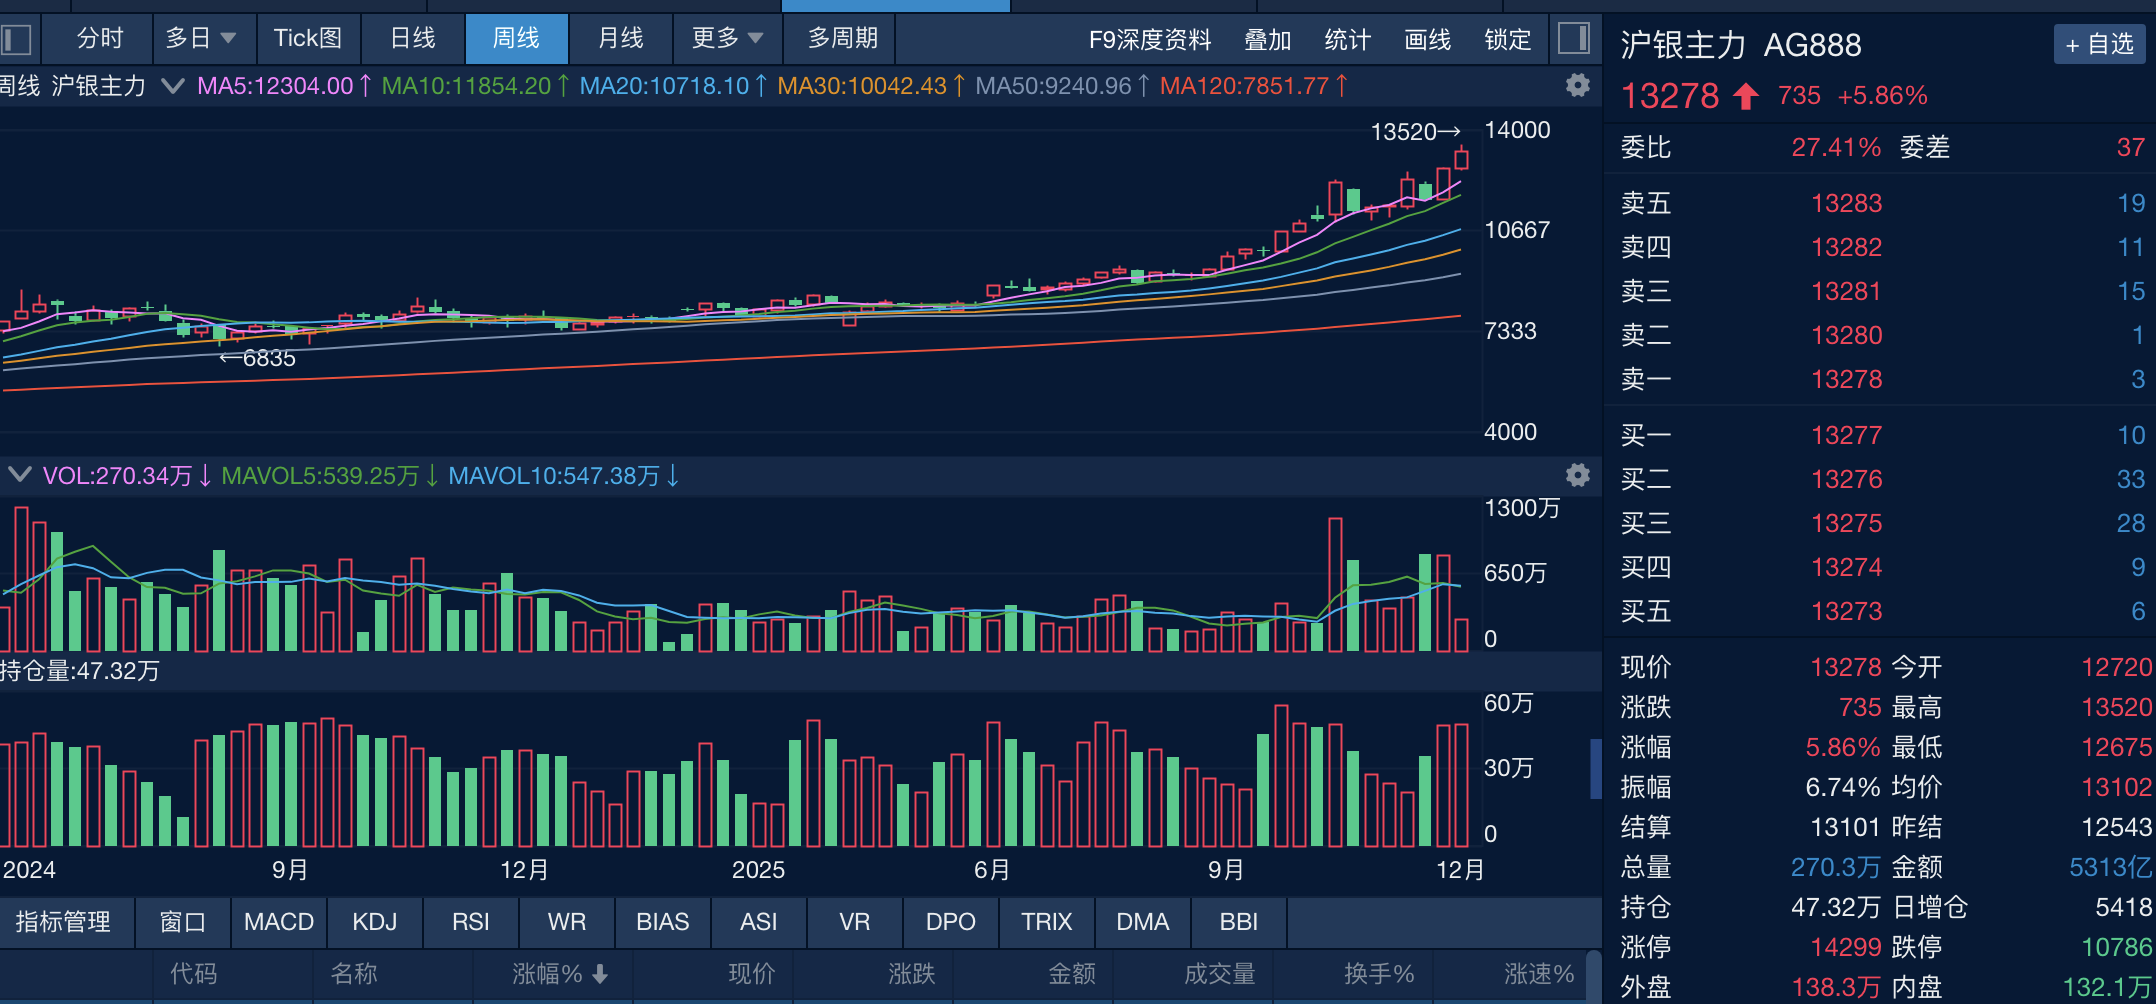Collapse the 周线 沪银主力 header chevron
Screen dimensions: 2156x1004
(x=172, y=86)
